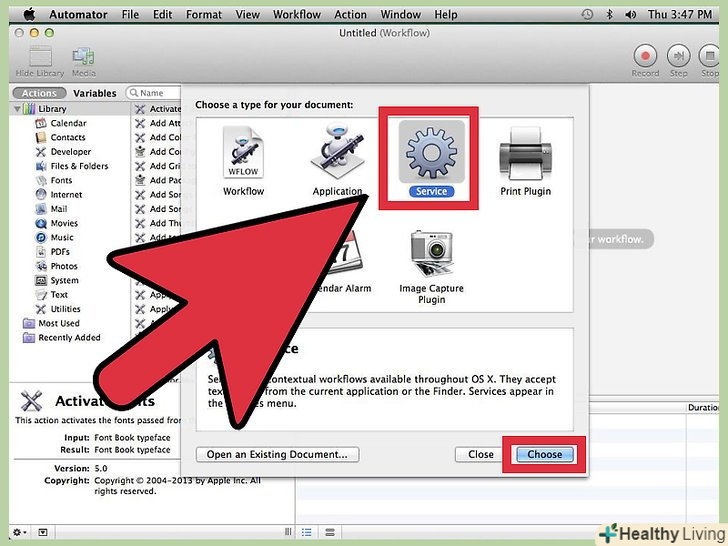Select Movies category in Library

[64, 223]
